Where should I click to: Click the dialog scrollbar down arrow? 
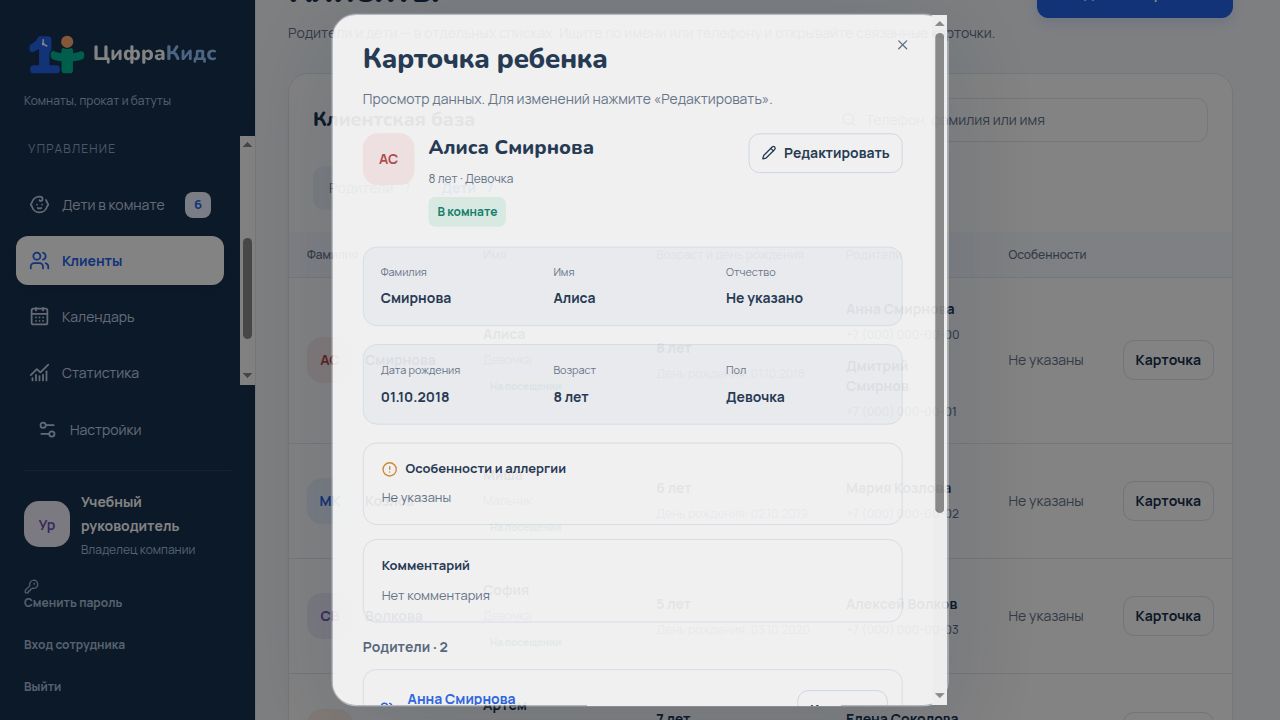click(x=939, y=696)
